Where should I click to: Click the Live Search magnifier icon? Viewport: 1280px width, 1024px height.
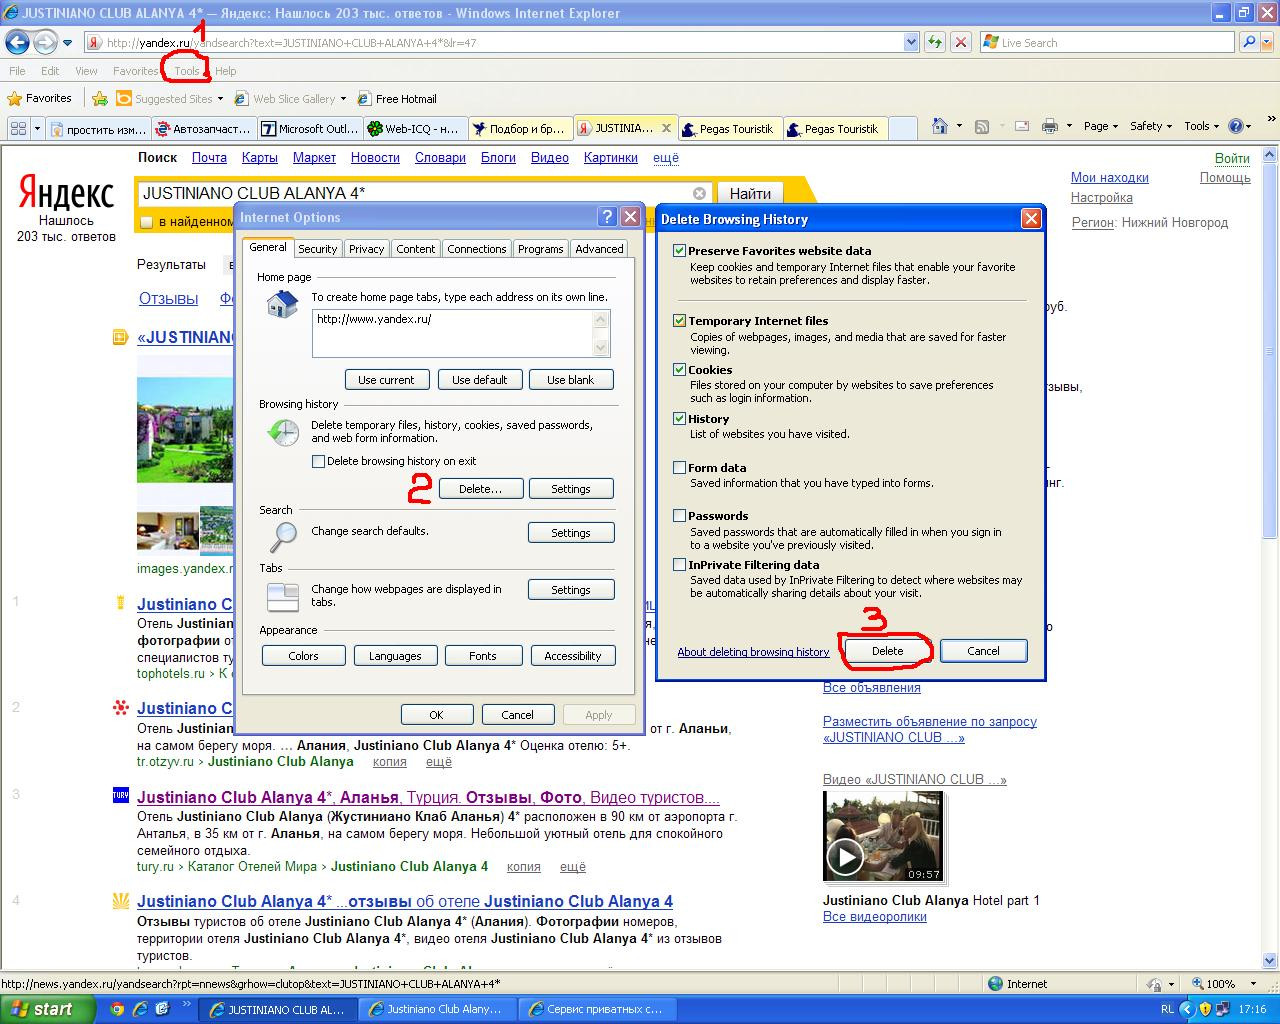tap(1249, 42)
